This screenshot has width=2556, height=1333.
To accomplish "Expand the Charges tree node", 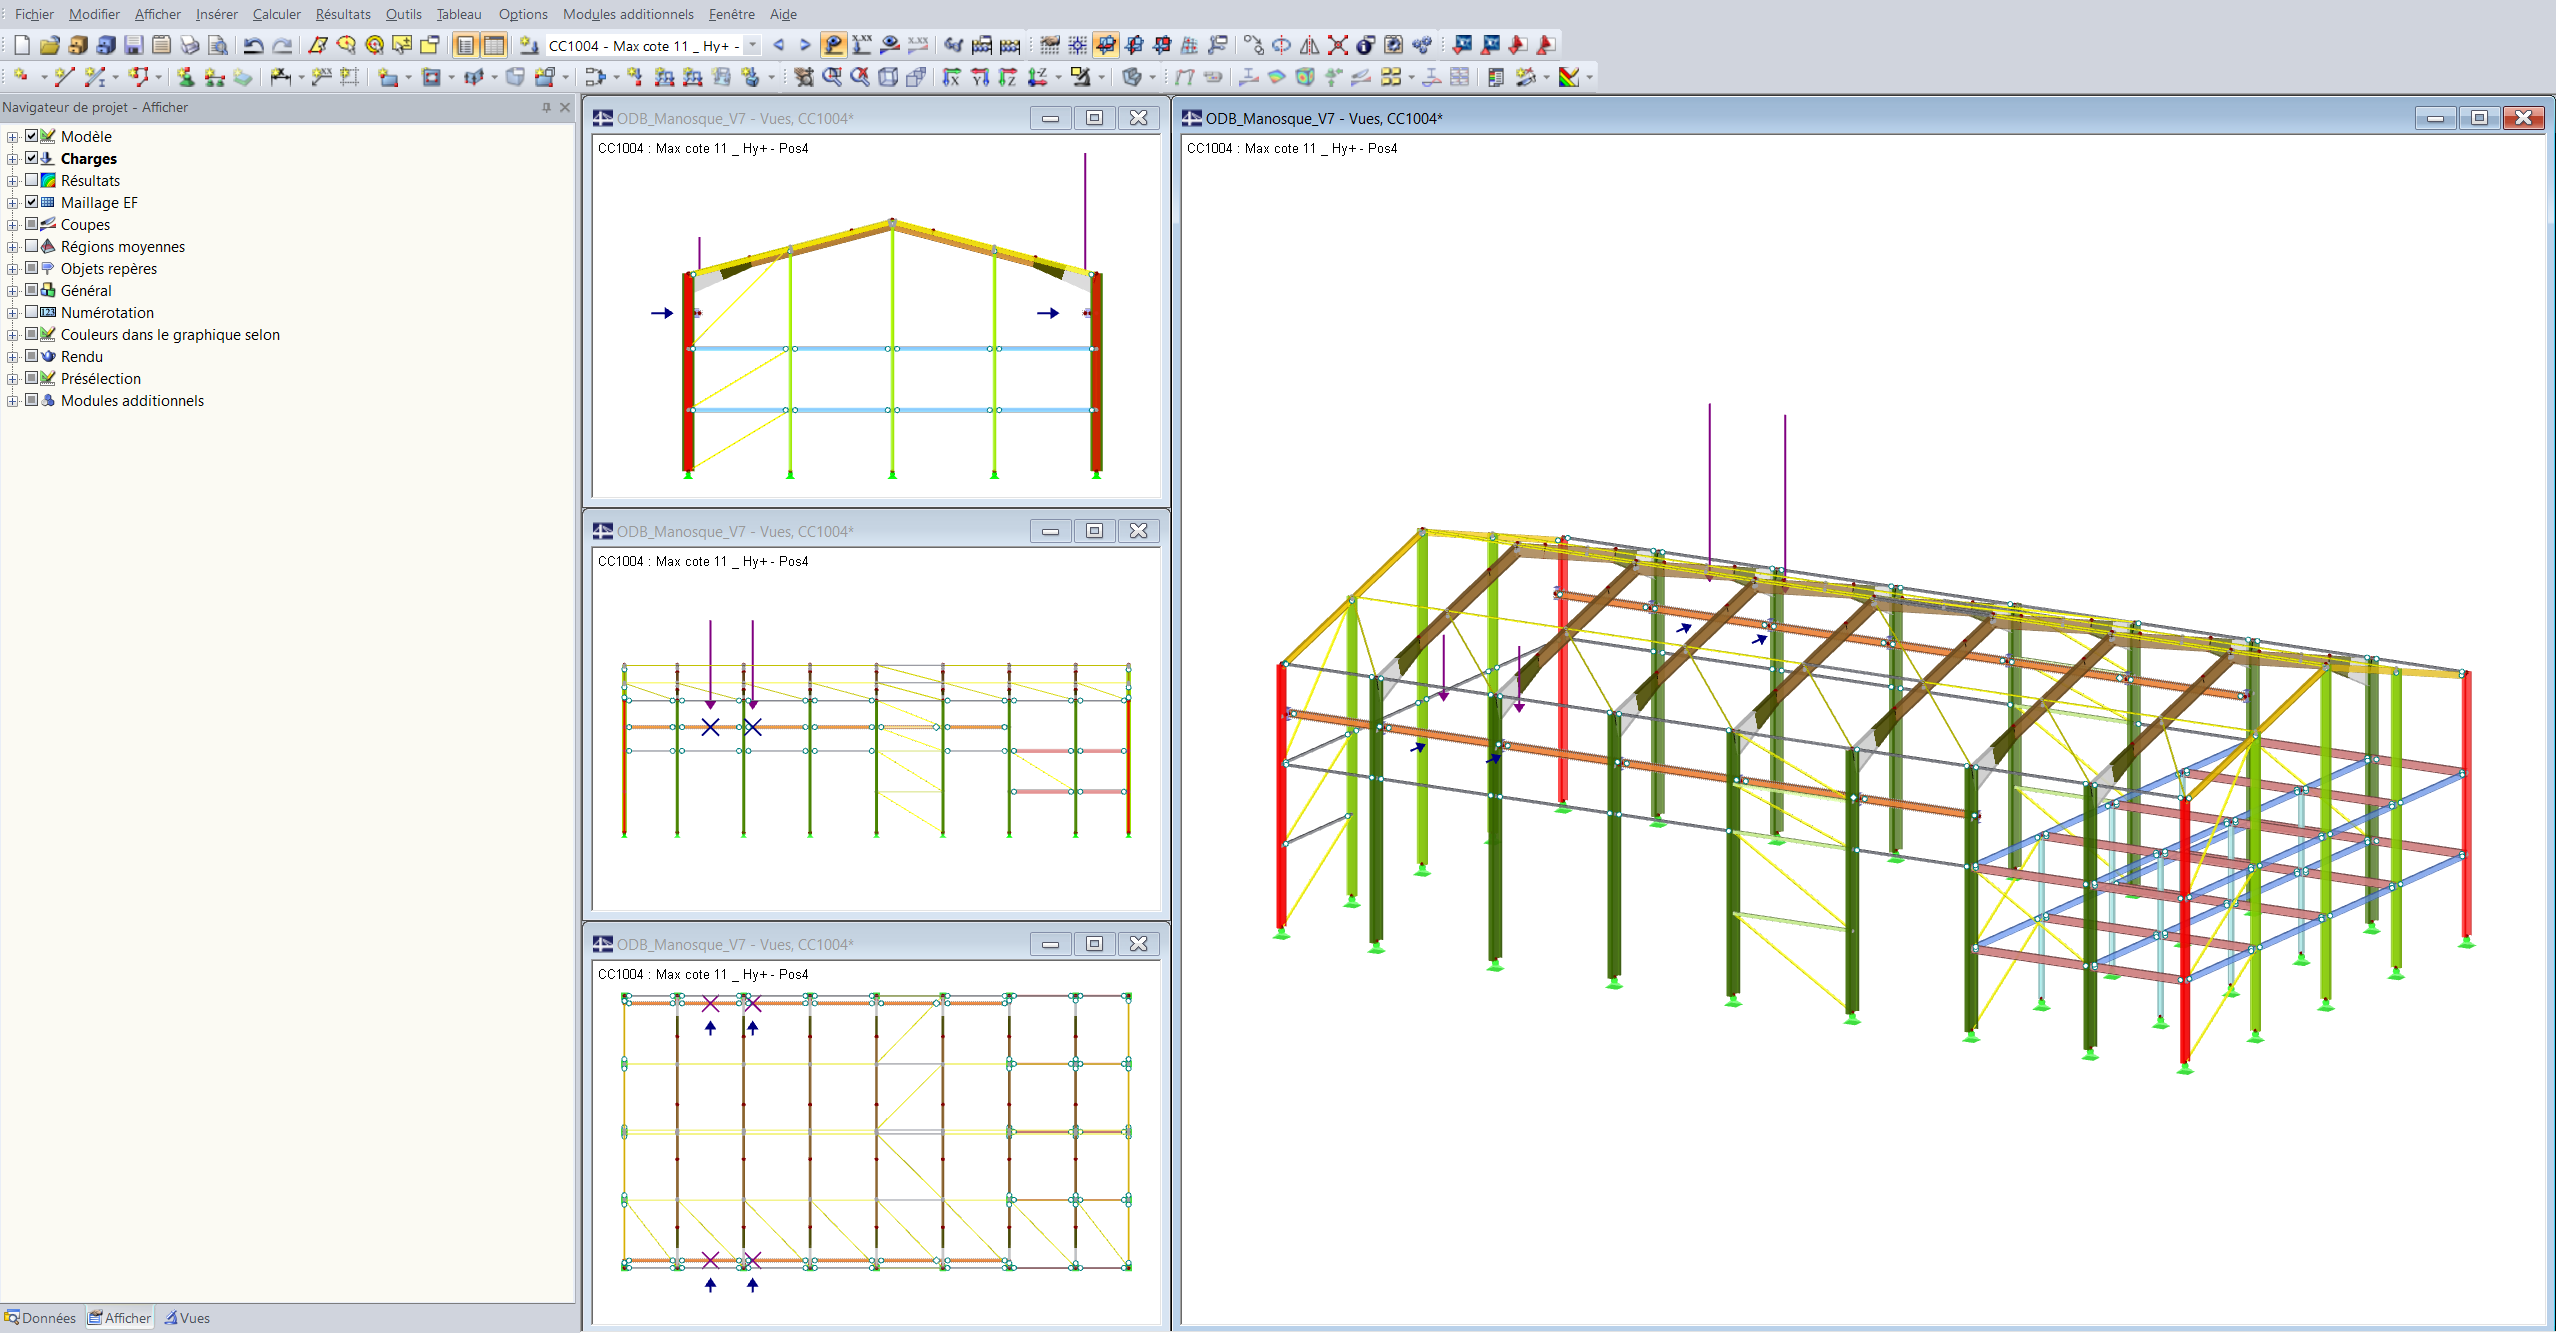I will (11, 158).
